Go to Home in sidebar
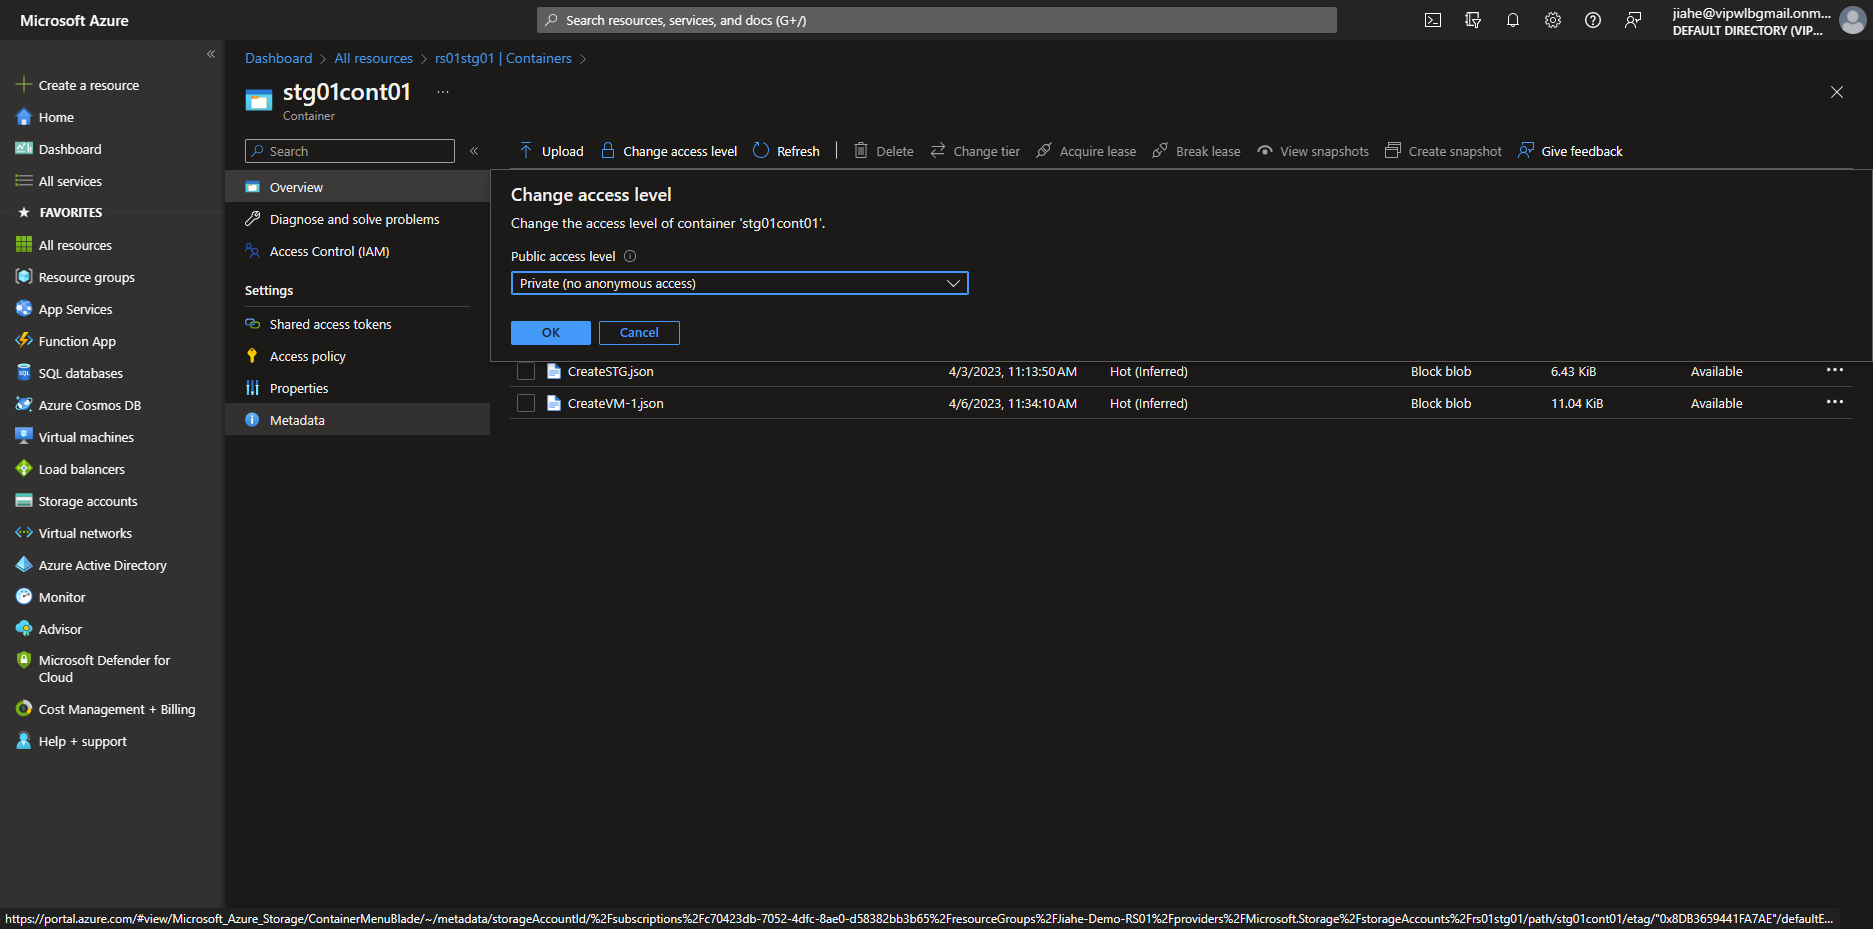This screenshot has height=929, width=1873. pyautogui.click(x=112, y=117)
